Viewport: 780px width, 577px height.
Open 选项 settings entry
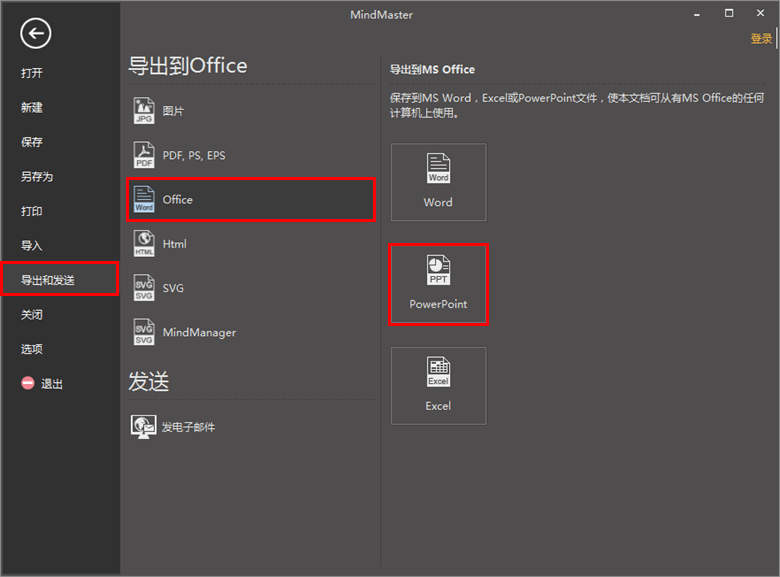click(x=32, y=349)
